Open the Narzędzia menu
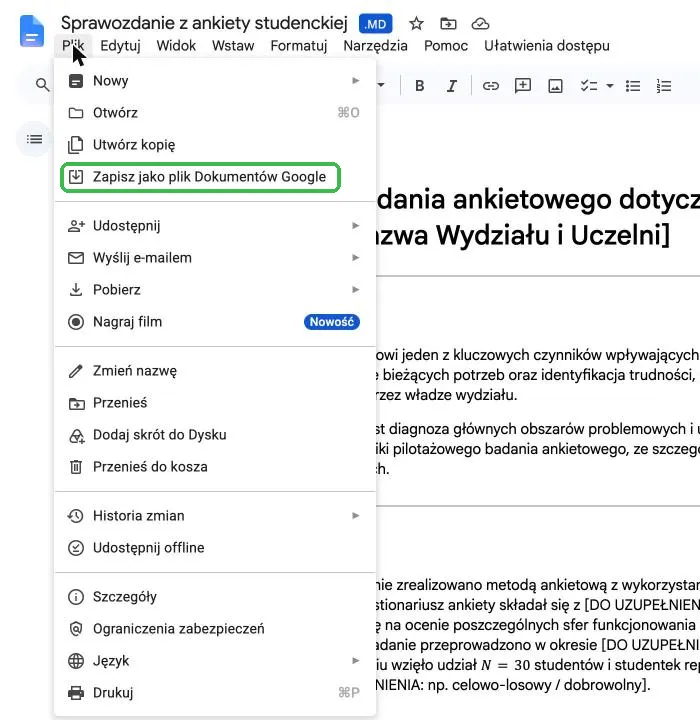This screenshot has height=720, width=700. click(x=375, y=45)
